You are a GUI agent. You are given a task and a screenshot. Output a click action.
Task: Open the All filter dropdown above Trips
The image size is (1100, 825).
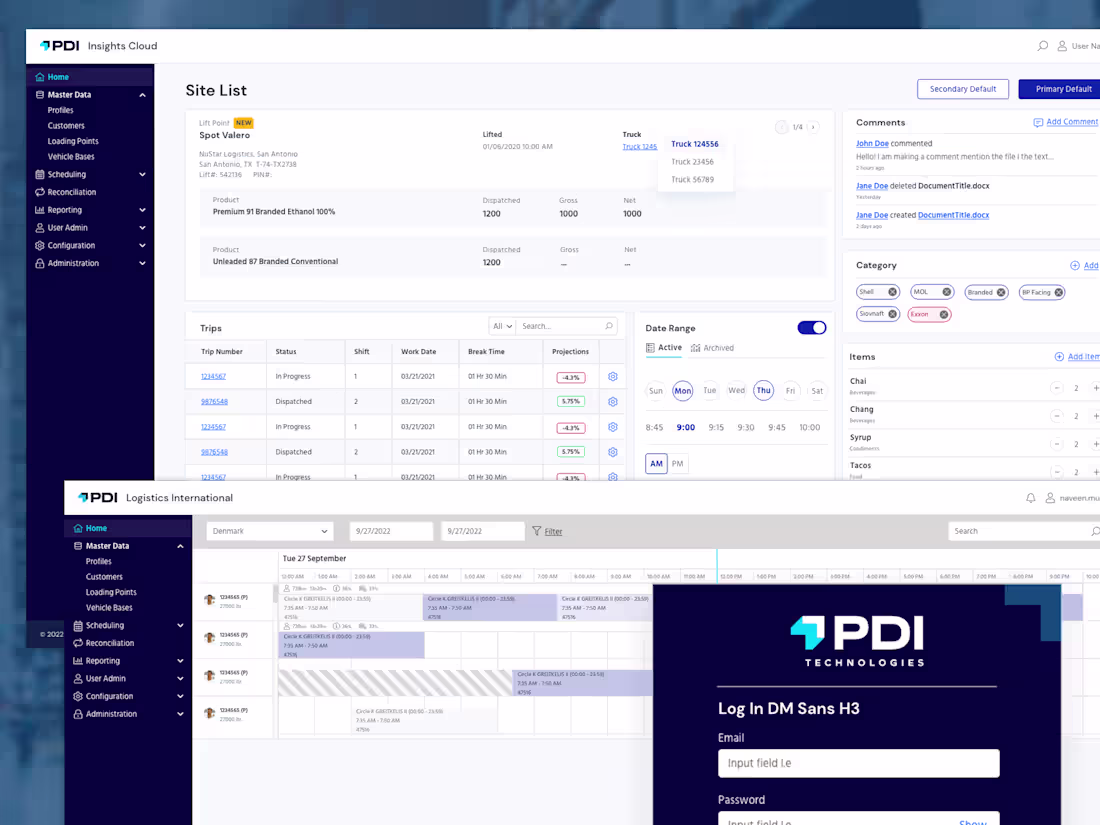click(501, 327)
